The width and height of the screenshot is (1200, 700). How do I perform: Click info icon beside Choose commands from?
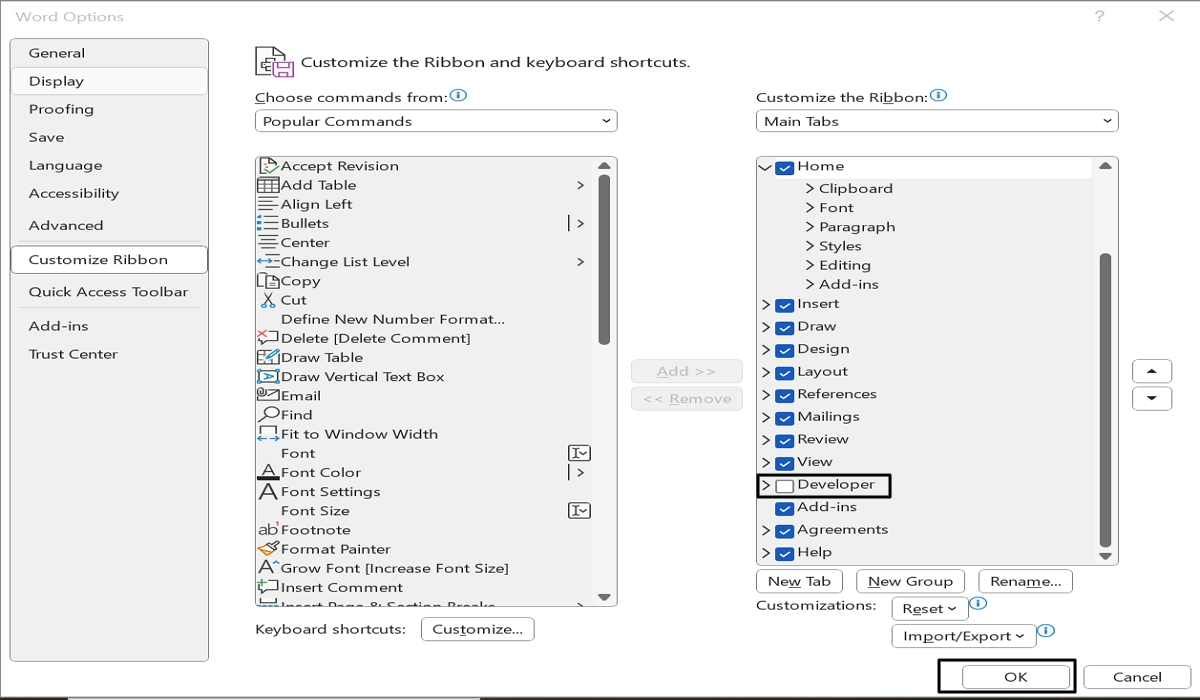click(459, 96)
